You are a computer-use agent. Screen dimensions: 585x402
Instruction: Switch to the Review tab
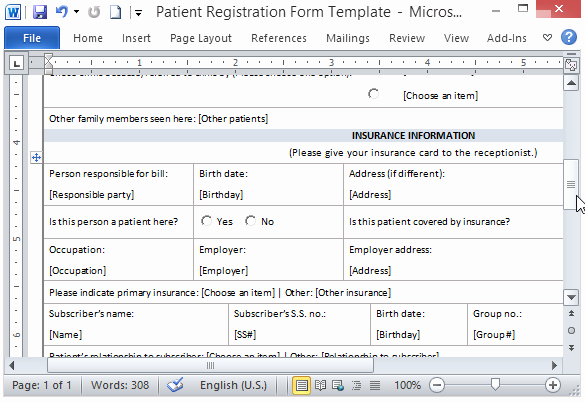point(407,38)
